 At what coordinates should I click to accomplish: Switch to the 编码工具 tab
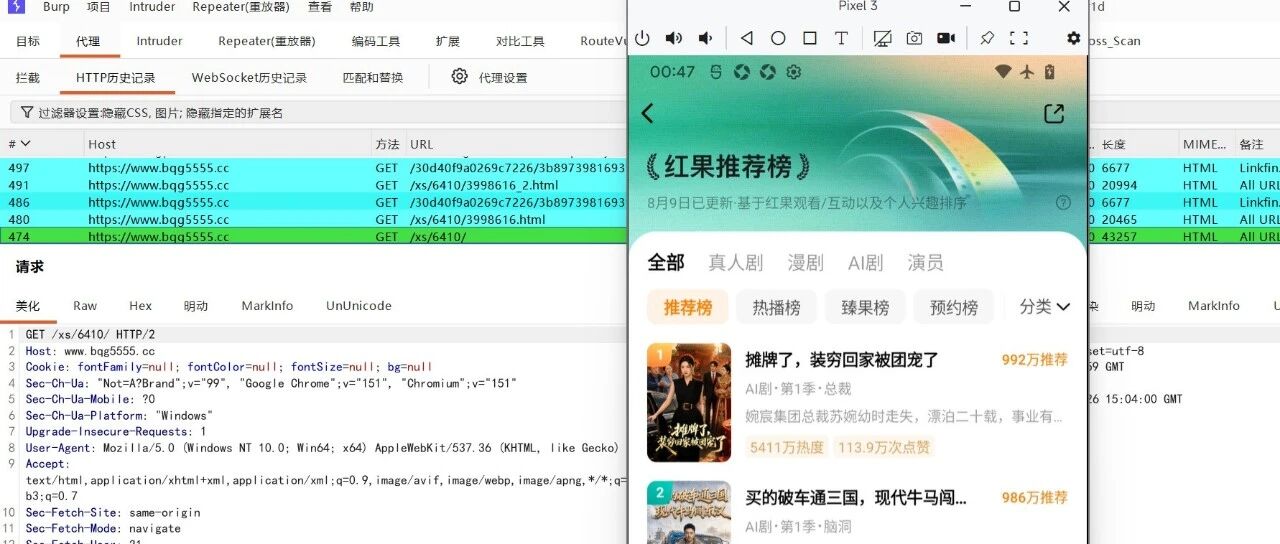[x=376, y=41]
